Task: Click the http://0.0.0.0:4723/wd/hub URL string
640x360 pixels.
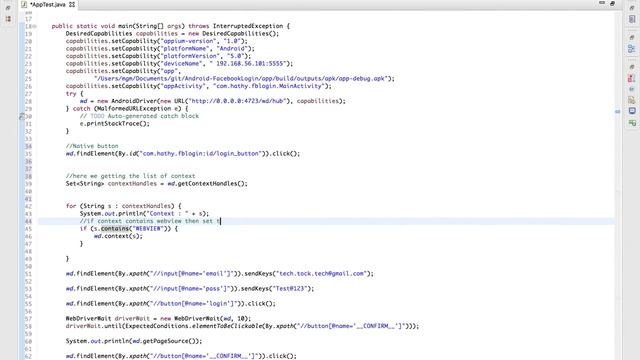Action: pos(237,101)
